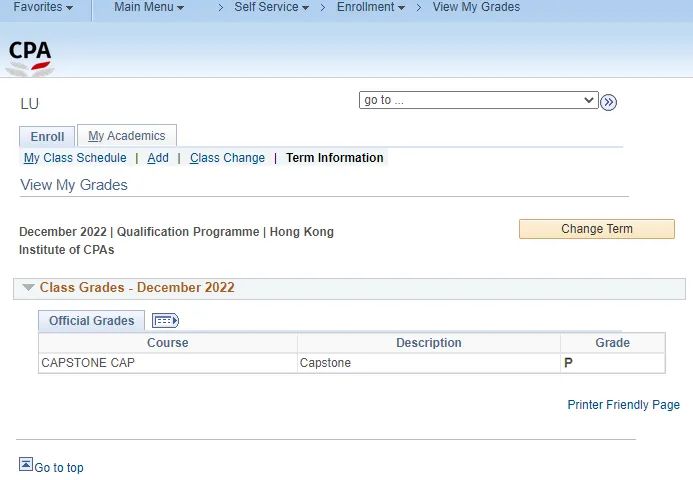This screenshot has width=693, height=480.
Task: Click the Description column header
Action: click(x=429, y=343)
